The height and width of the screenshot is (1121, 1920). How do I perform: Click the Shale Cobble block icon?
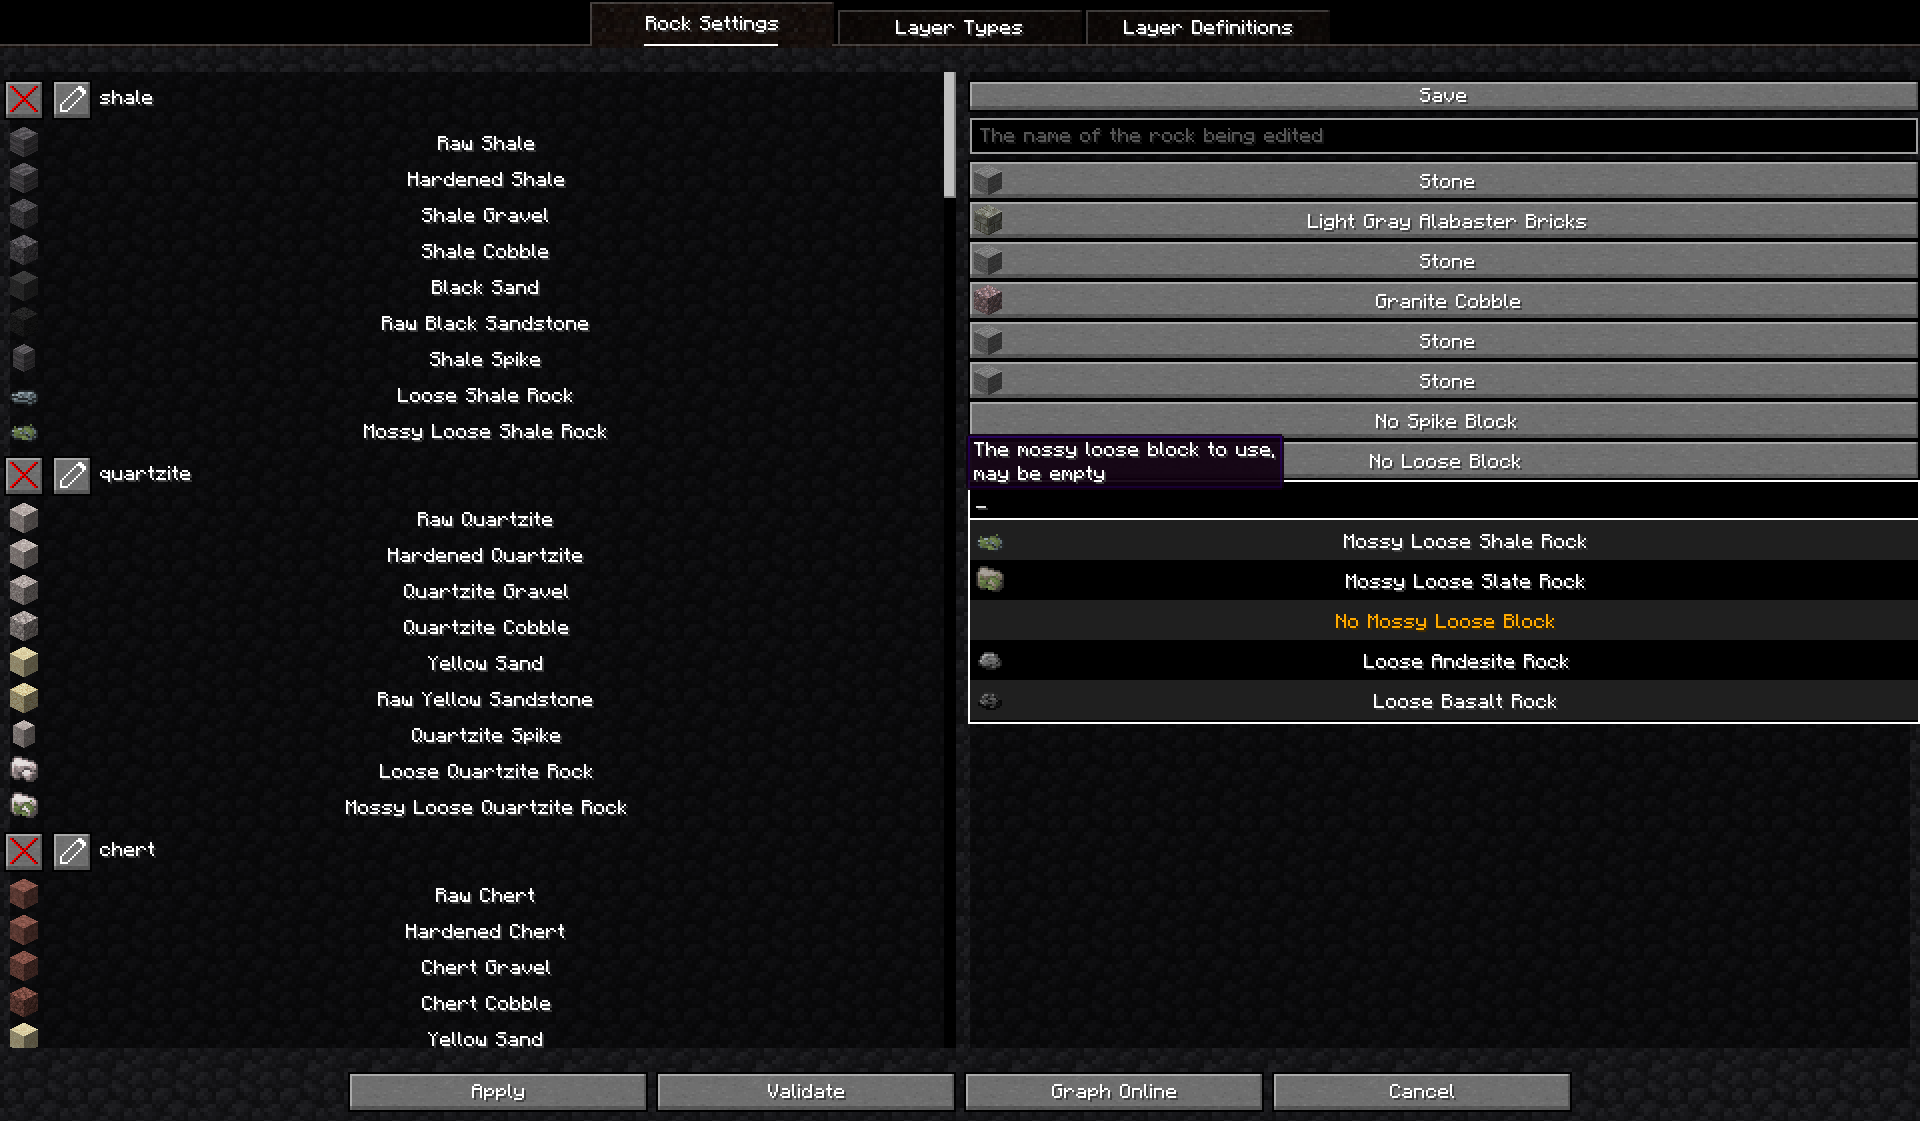point(24,250)
